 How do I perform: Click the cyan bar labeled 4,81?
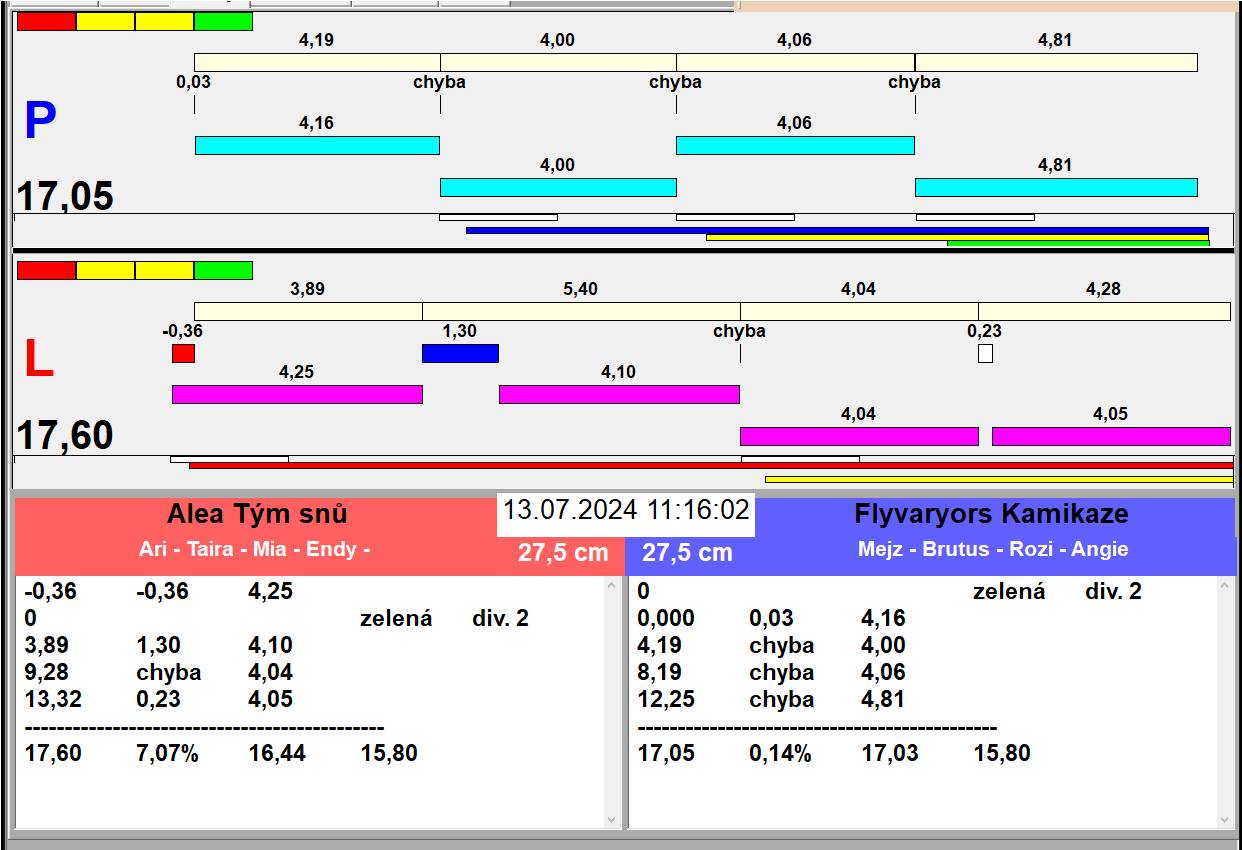(x=1056, y=188)
